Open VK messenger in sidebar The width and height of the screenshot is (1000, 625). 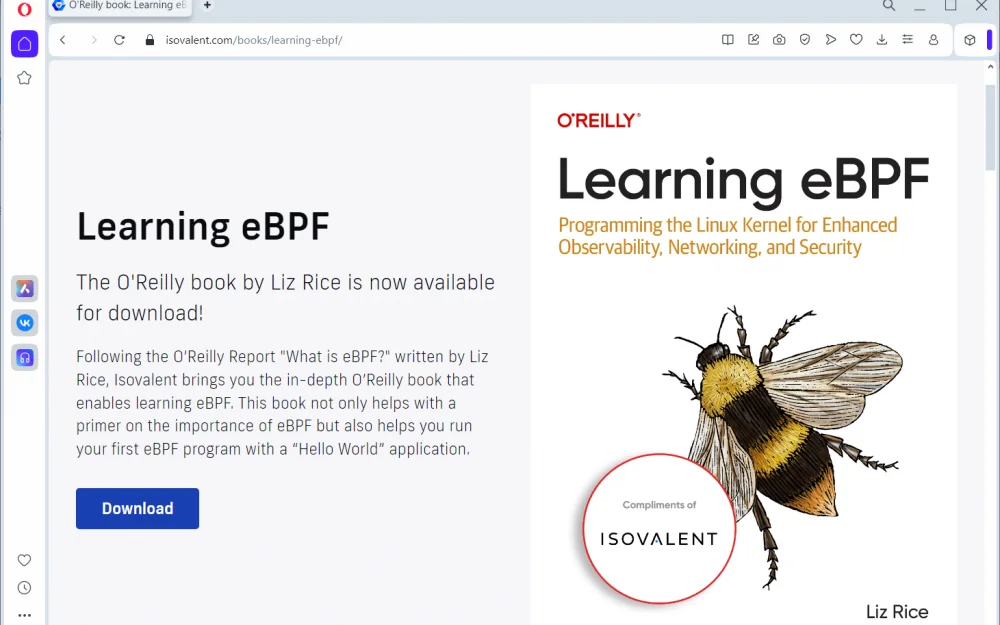(x=25, y=323)
